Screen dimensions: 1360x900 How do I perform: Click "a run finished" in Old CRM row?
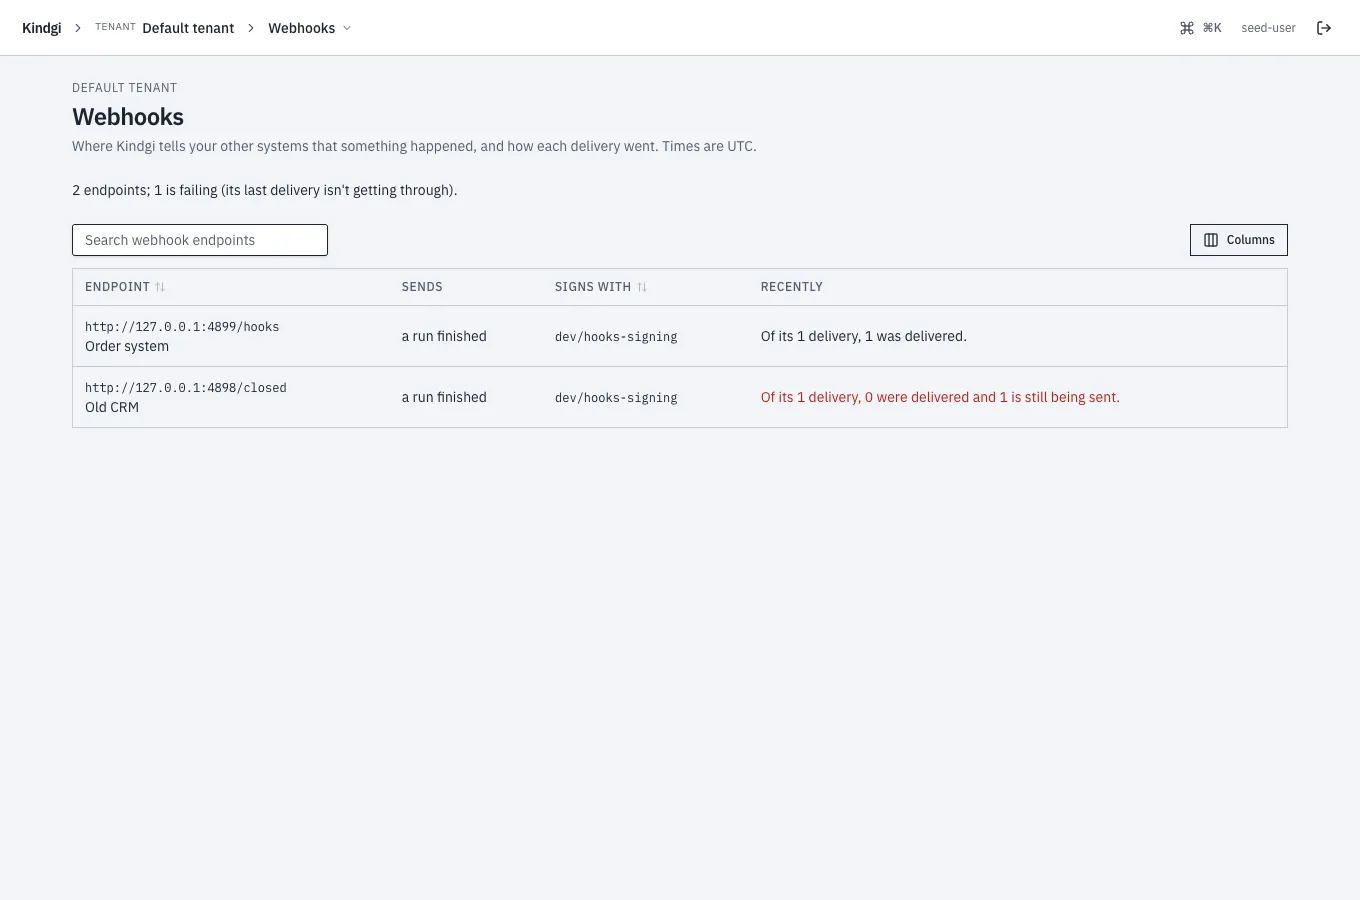(444, 397)
